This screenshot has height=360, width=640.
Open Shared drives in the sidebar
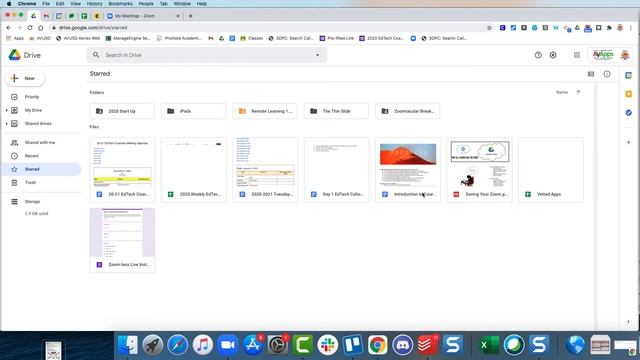click(38, 124)
